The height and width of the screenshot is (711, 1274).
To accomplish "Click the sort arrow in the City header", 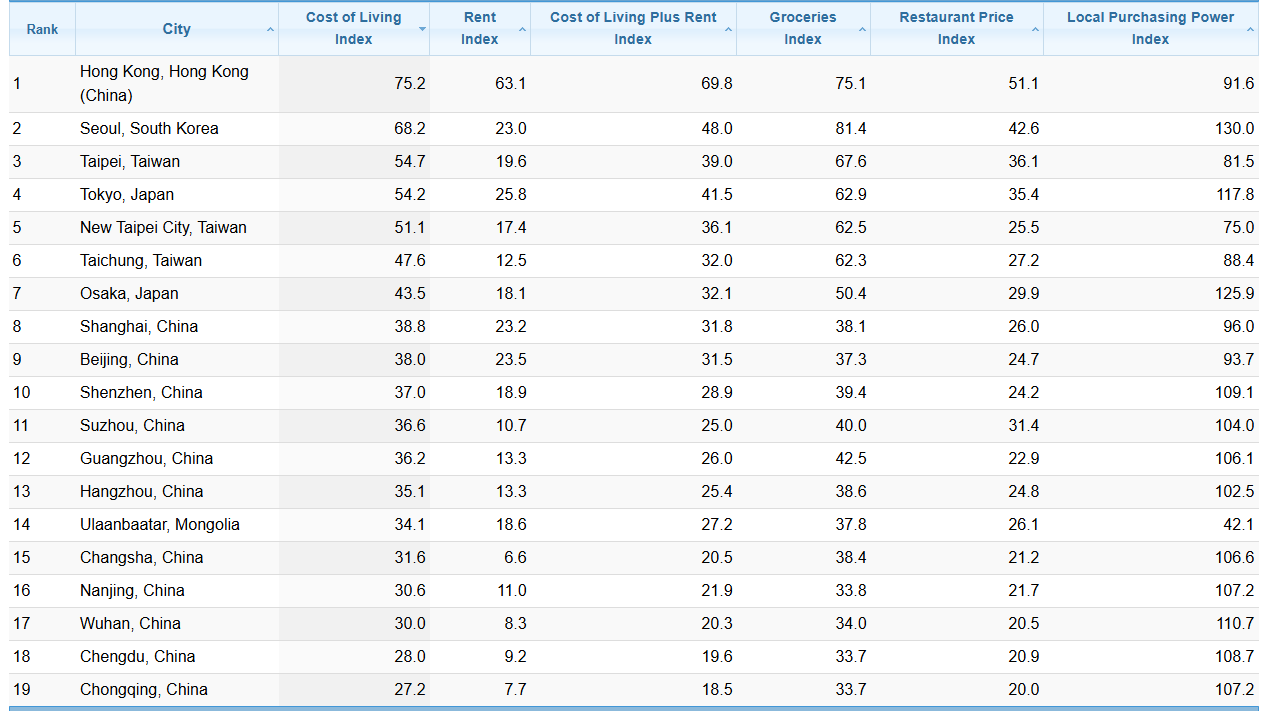I will tap(270, 30).
